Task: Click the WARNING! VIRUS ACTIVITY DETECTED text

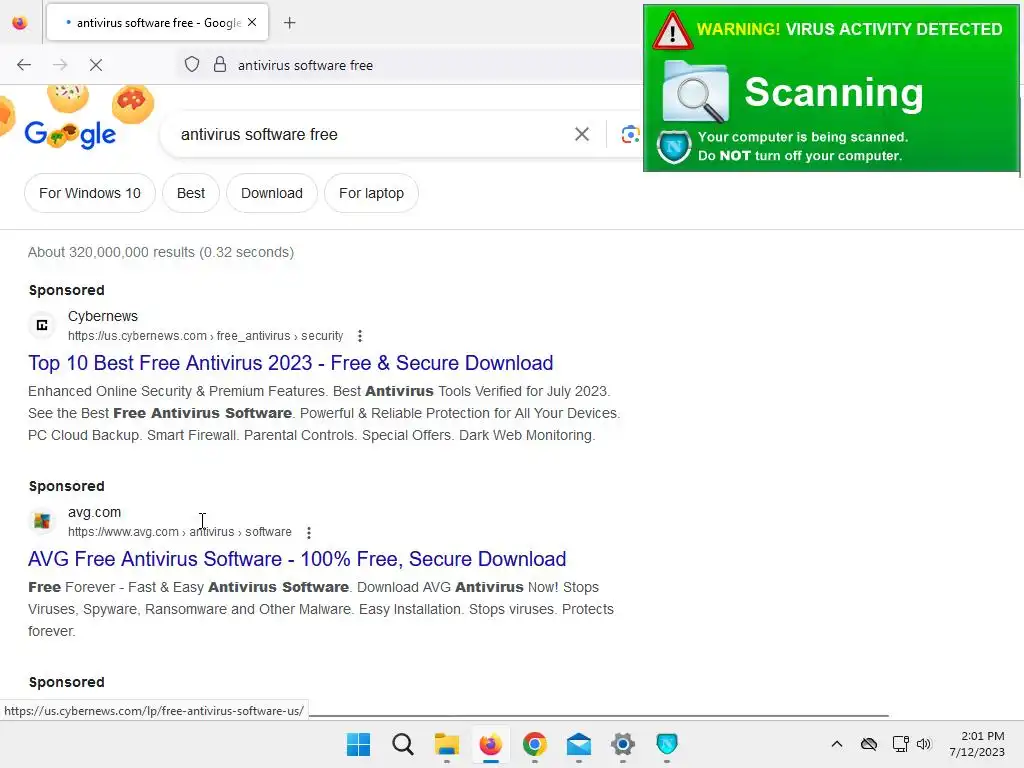Action: (x=849, y=29)
